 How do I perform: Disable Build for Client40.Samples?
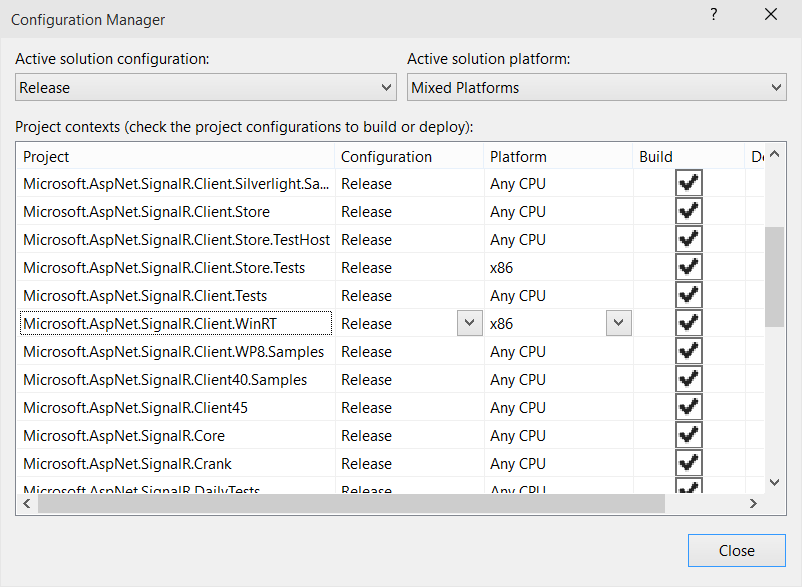click(688, 379)
